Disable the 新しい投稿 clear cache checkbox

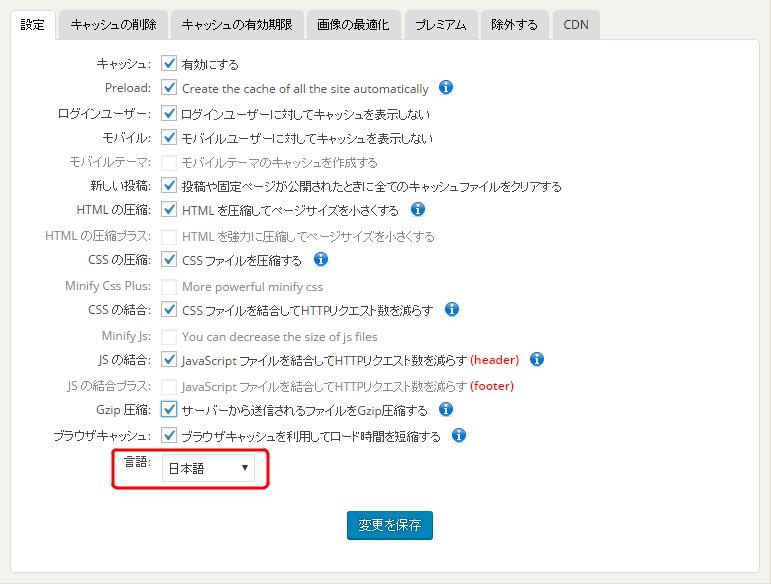tap(169, 186)
